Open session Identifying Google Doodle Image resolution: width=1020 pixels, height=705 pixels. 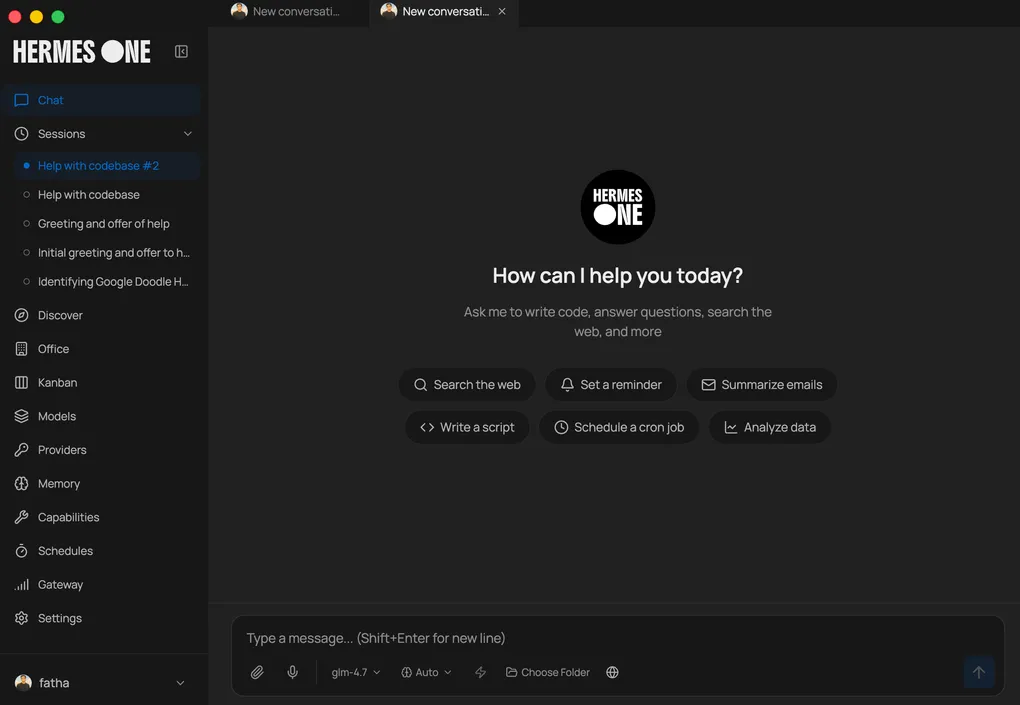[107, 282]
